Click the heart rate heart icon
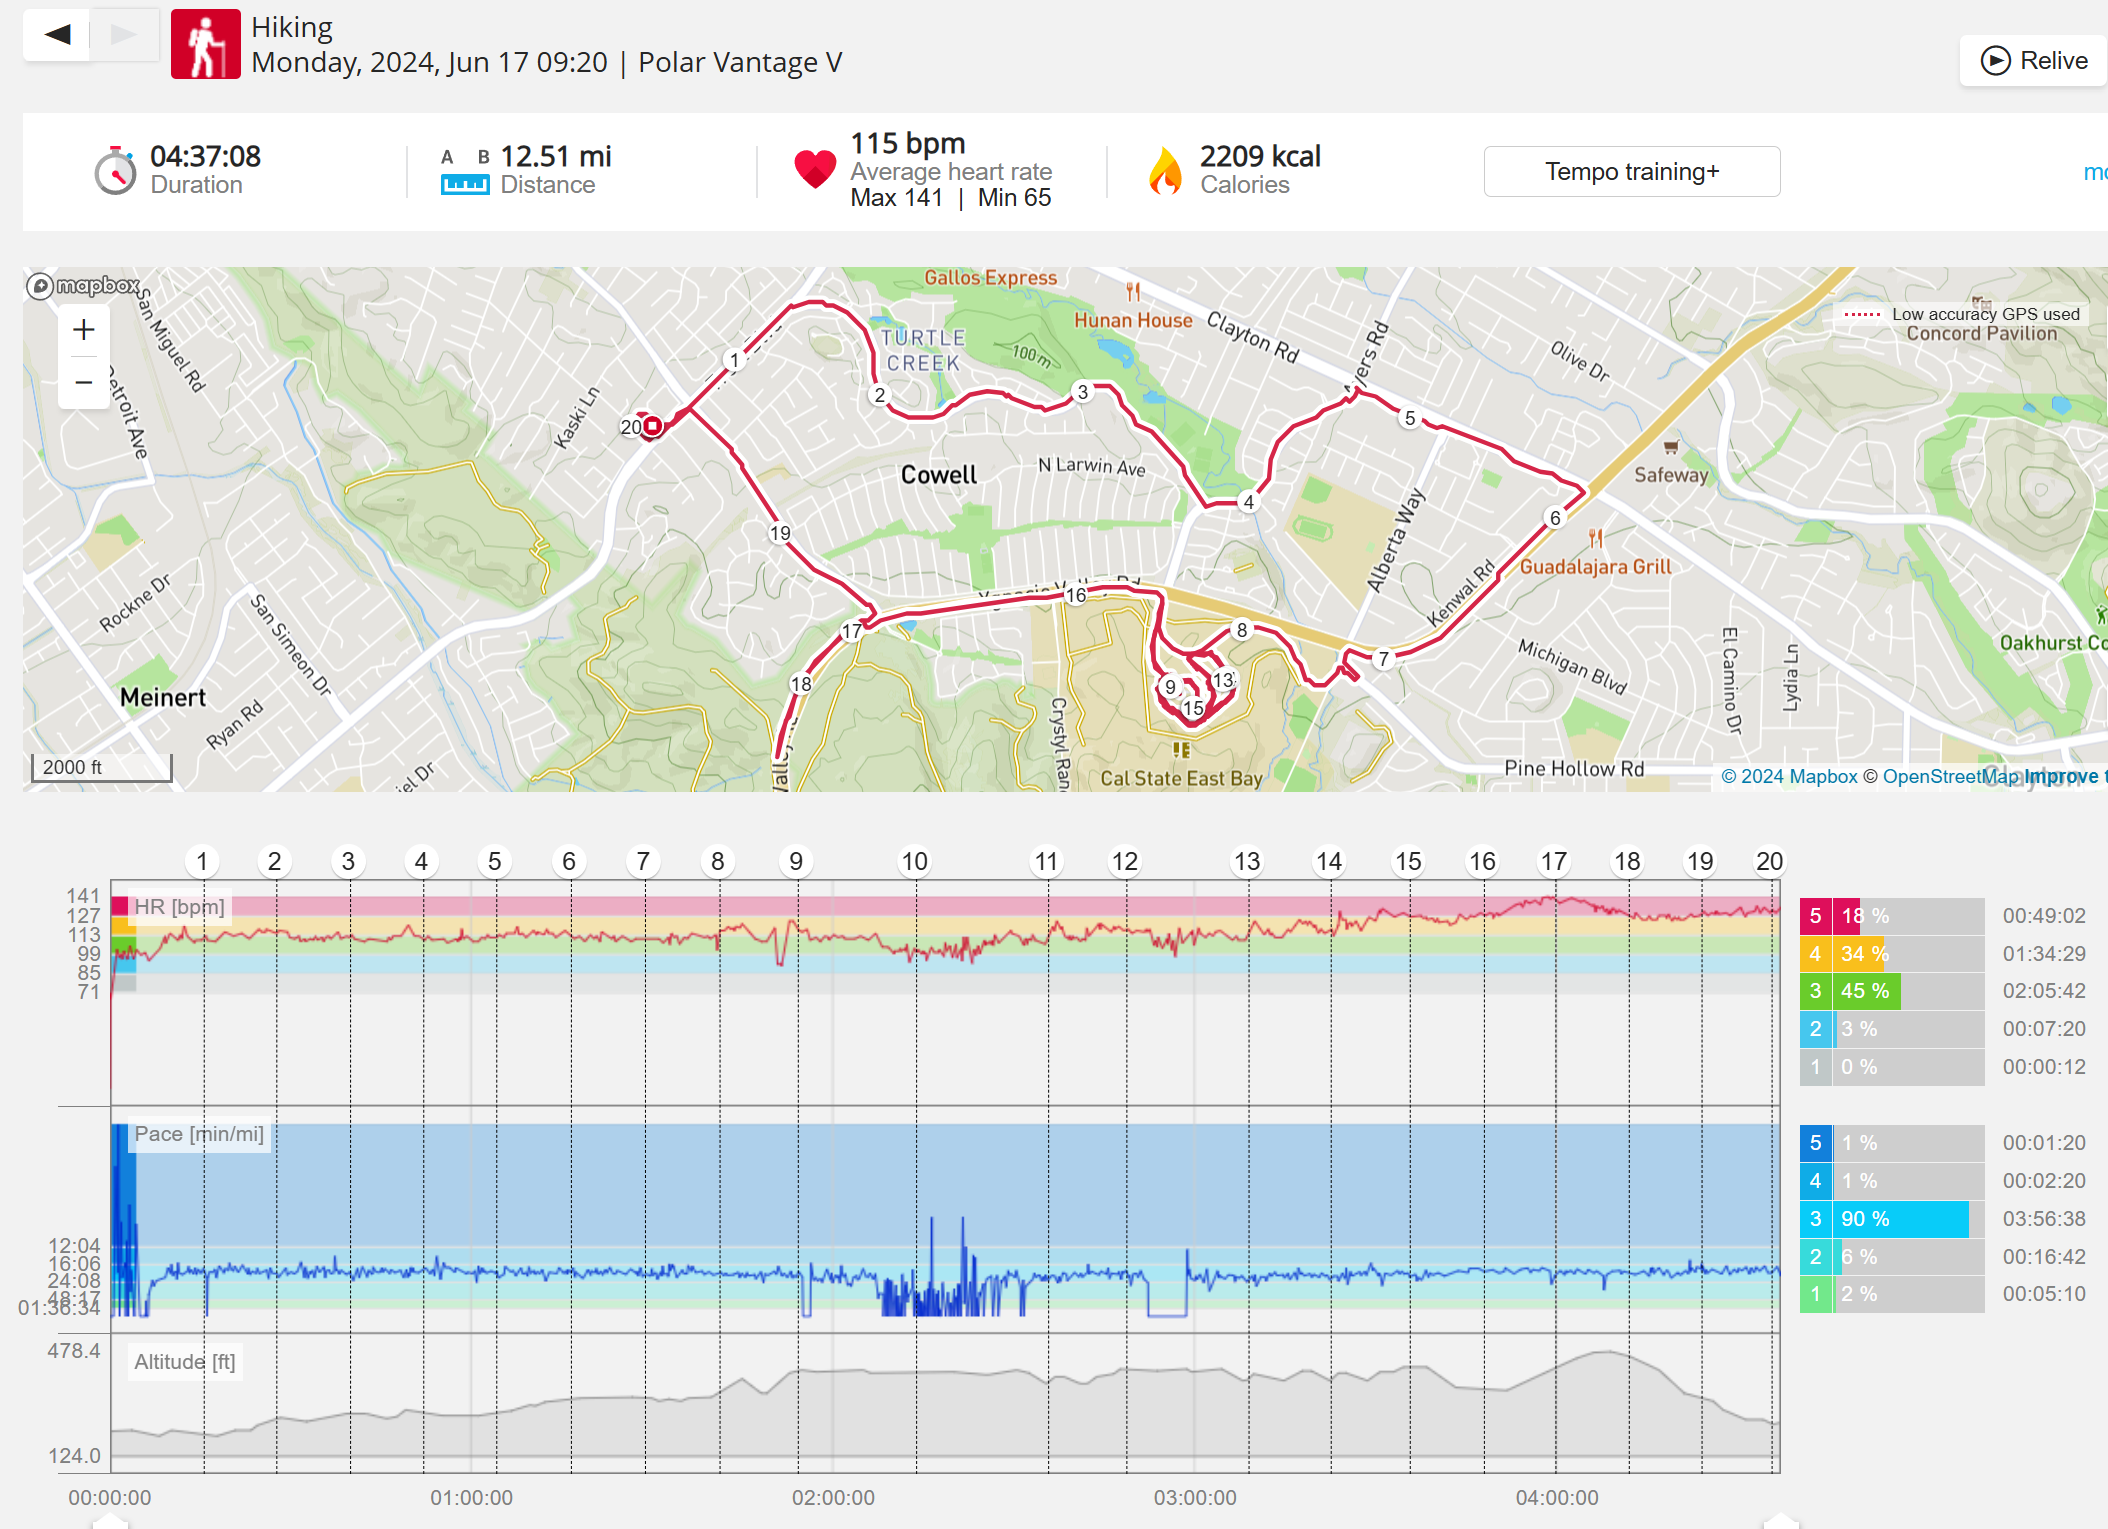Viewport: 2108px width, 1529px height. coord(815,169)
